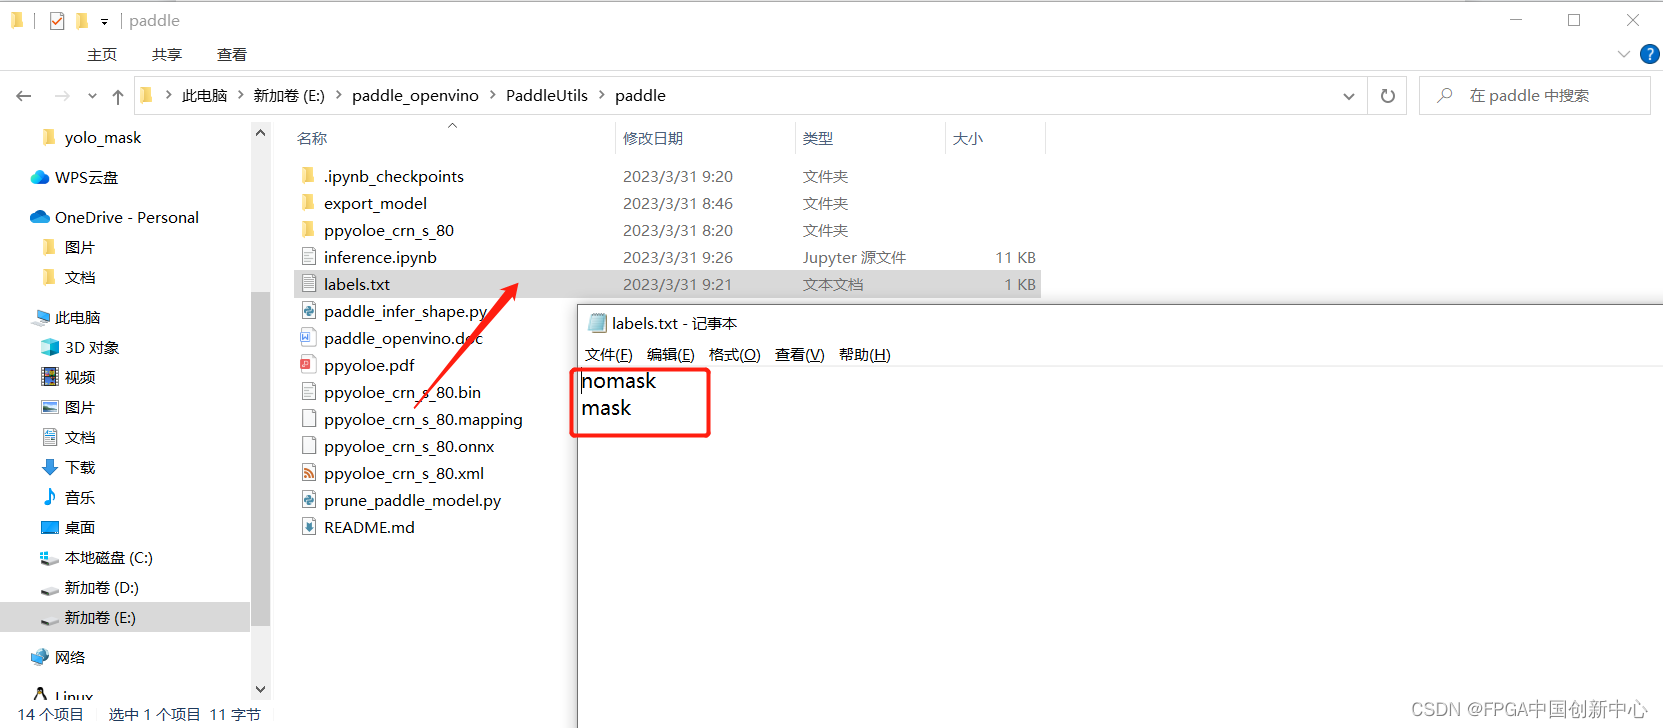Select the inference.ipynb file icon
The image size is (1663, 728).
point(309,257)
